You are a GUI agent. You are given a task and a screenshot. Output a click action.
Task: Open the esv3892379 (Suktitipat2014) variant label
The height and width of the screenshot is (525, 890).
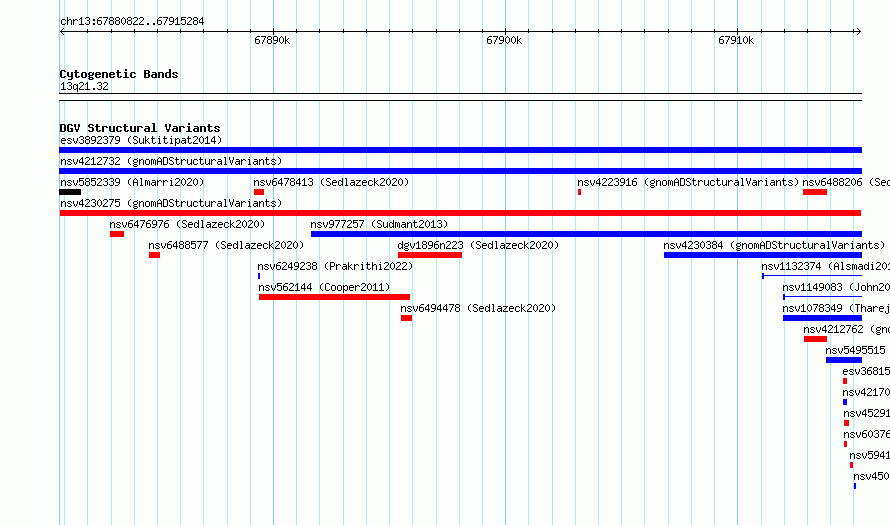pos(141,140)
